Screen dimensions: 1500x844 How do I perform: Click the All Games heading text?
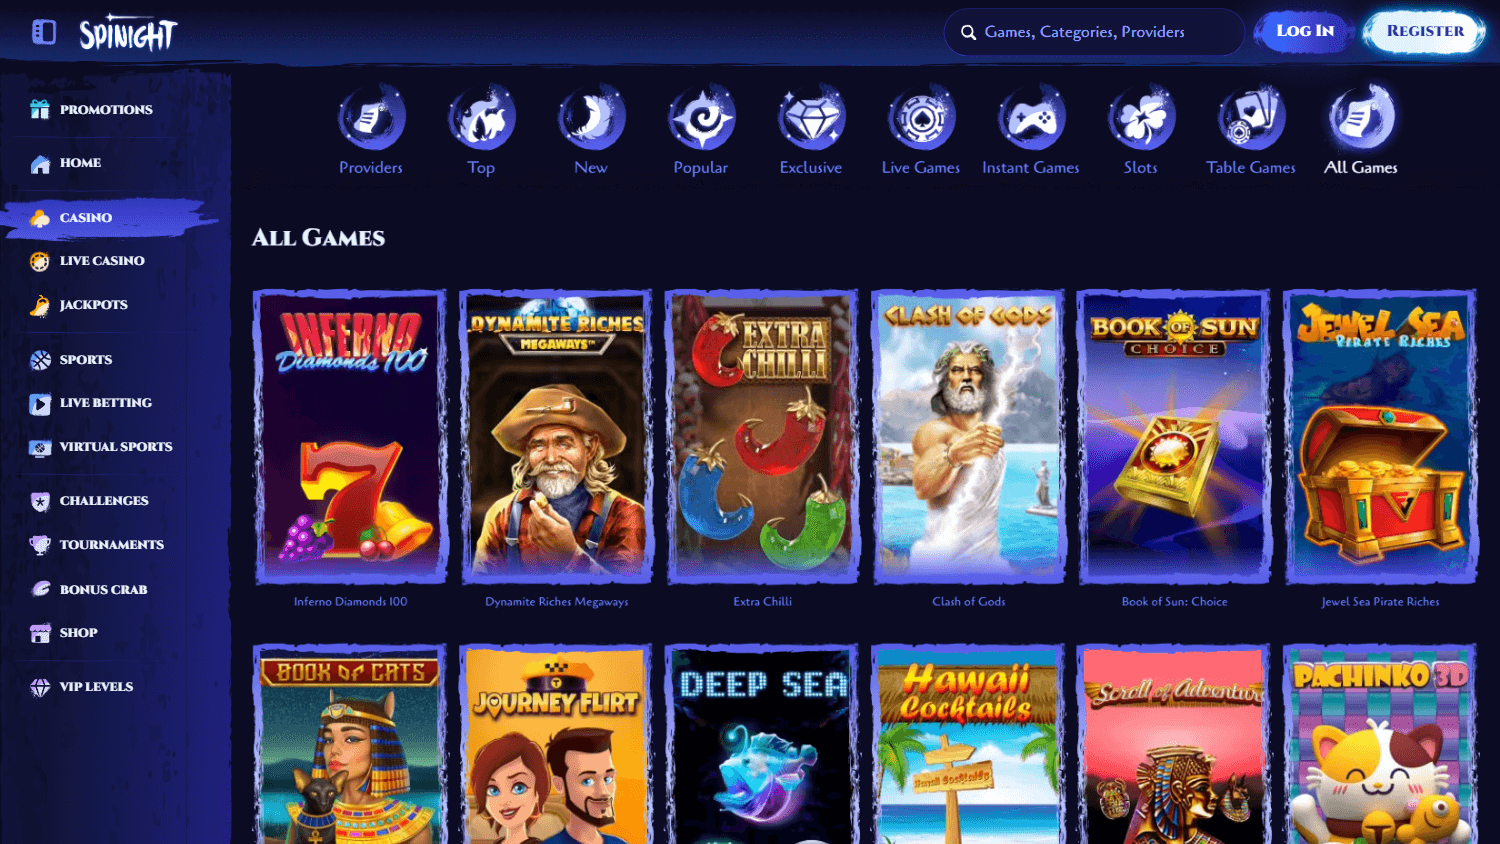point(318,238)
